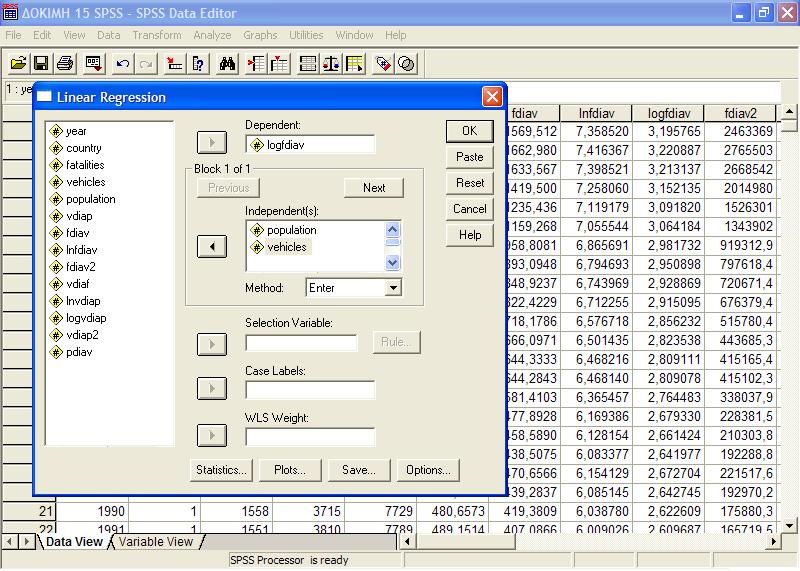
Task: Click the Insert Variable icon
Action: pyautogui.click(x=279, y=64)
